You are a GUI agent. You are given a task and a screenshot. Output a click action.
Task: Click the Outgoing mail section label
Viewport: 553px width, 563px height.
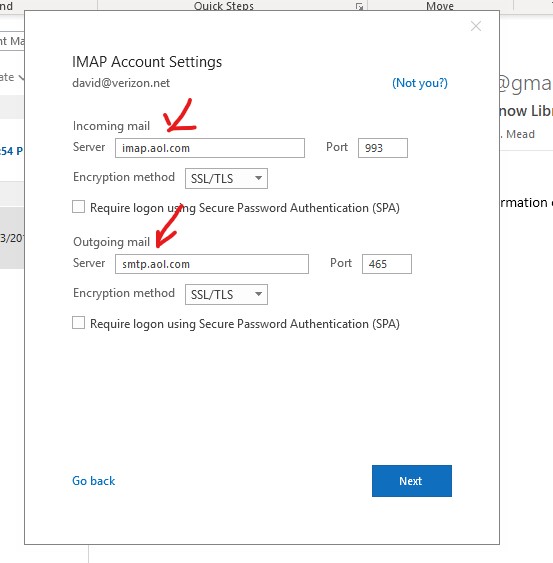click(x=111, y=242)
